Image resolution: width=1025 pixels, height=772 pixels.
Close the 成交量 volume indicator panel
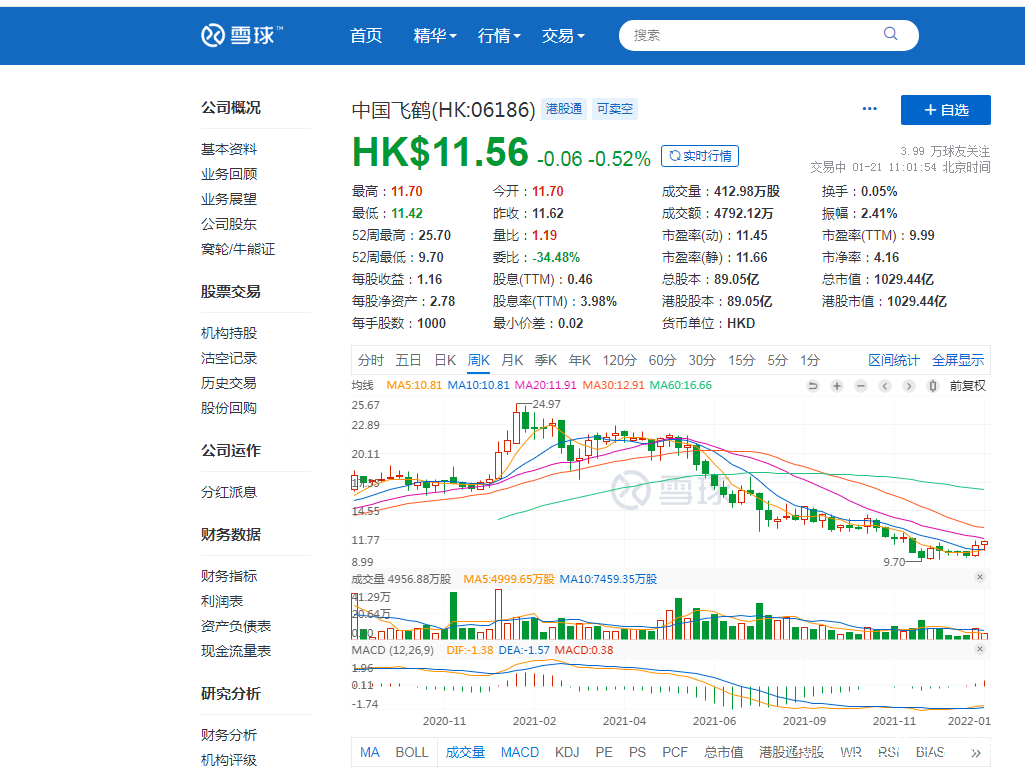click(x=980, y=577)
